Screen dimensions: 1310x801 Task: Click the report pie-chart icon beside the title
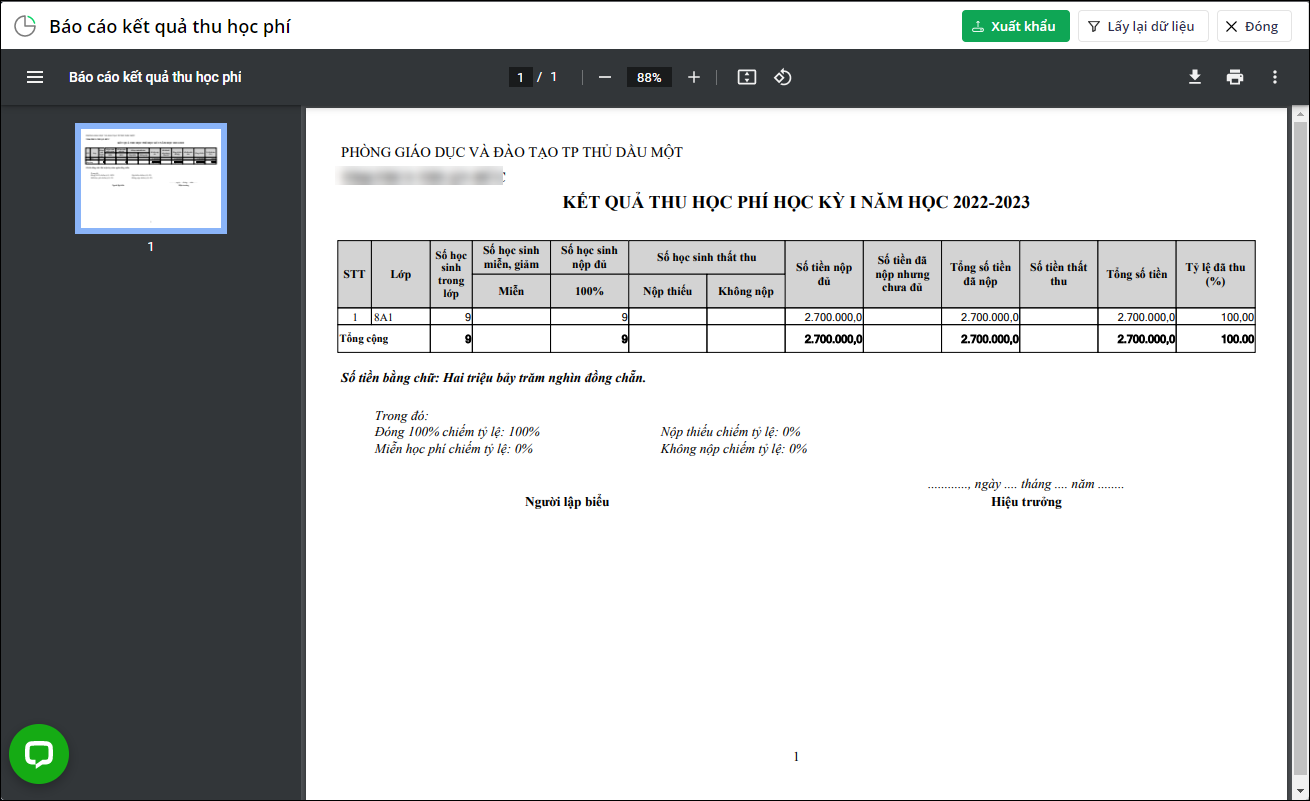25,26
